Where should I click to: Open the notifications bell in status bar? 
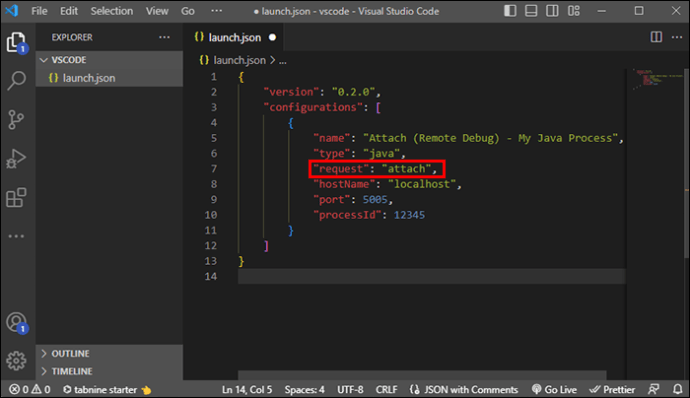(678, 389)
